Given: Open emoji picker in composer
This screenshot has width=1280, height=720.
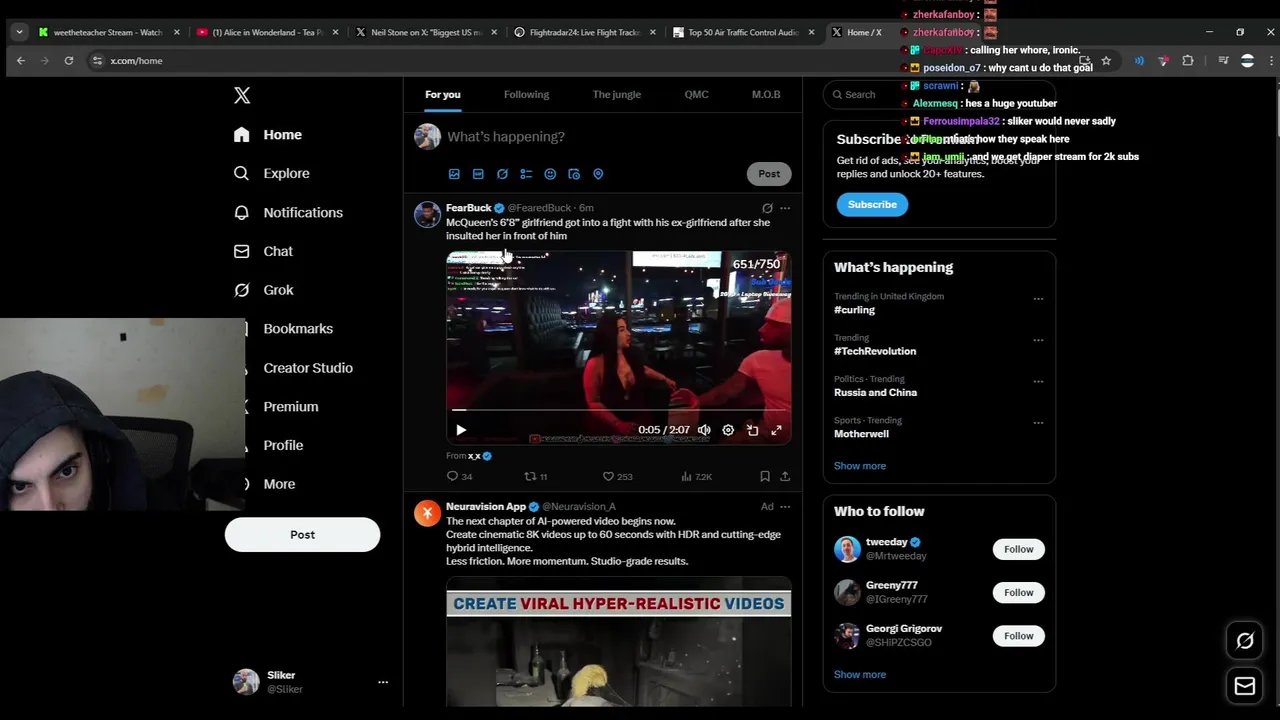Looking at the screenshot, I should click(x=550, y=174).
